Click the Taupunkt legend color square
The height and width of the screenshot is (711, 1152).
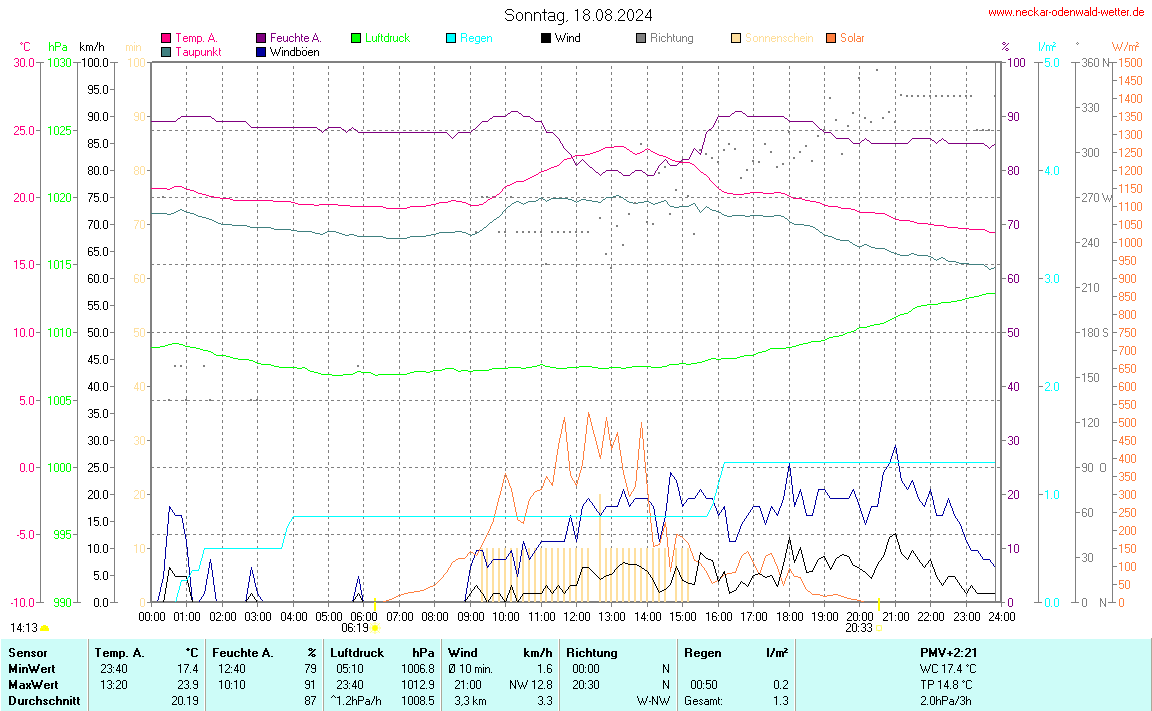[166, 51]
